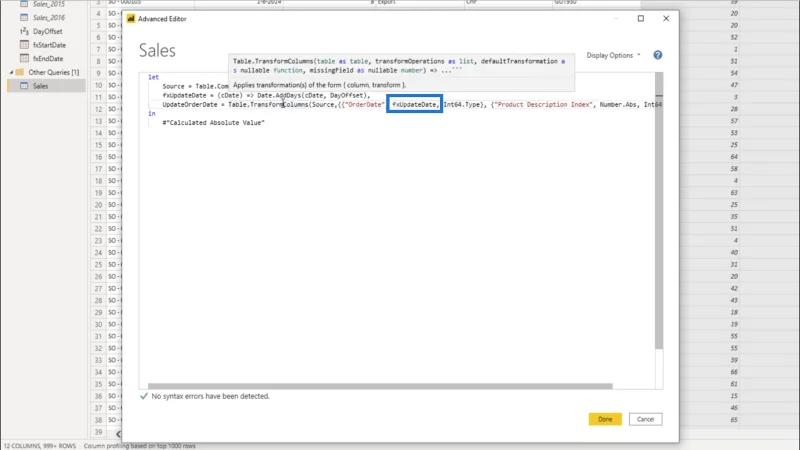Select the Sales_2016 query
Screen dimensions: 800x450
48,17
